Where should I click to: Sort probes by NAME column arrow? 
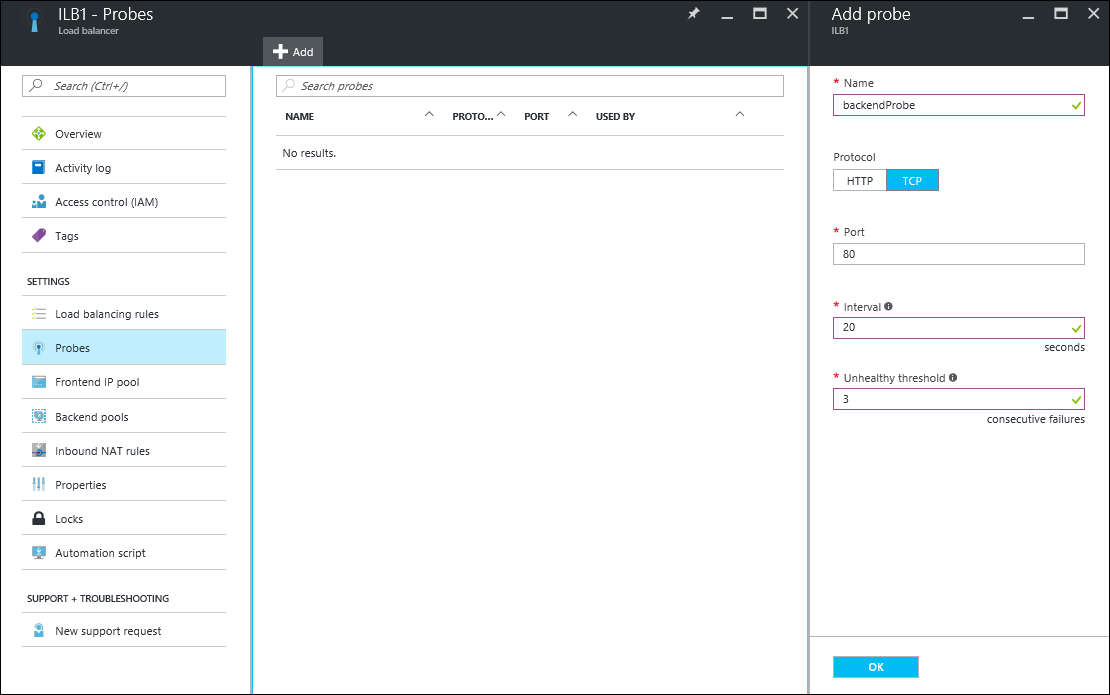tap(429, 115)
